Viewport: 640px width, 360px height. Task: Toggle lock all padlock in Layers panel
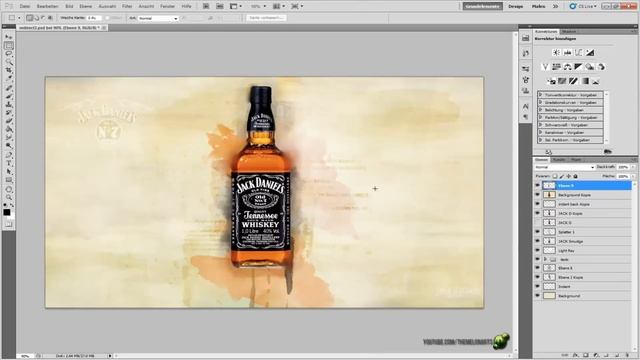coord(576,176)
